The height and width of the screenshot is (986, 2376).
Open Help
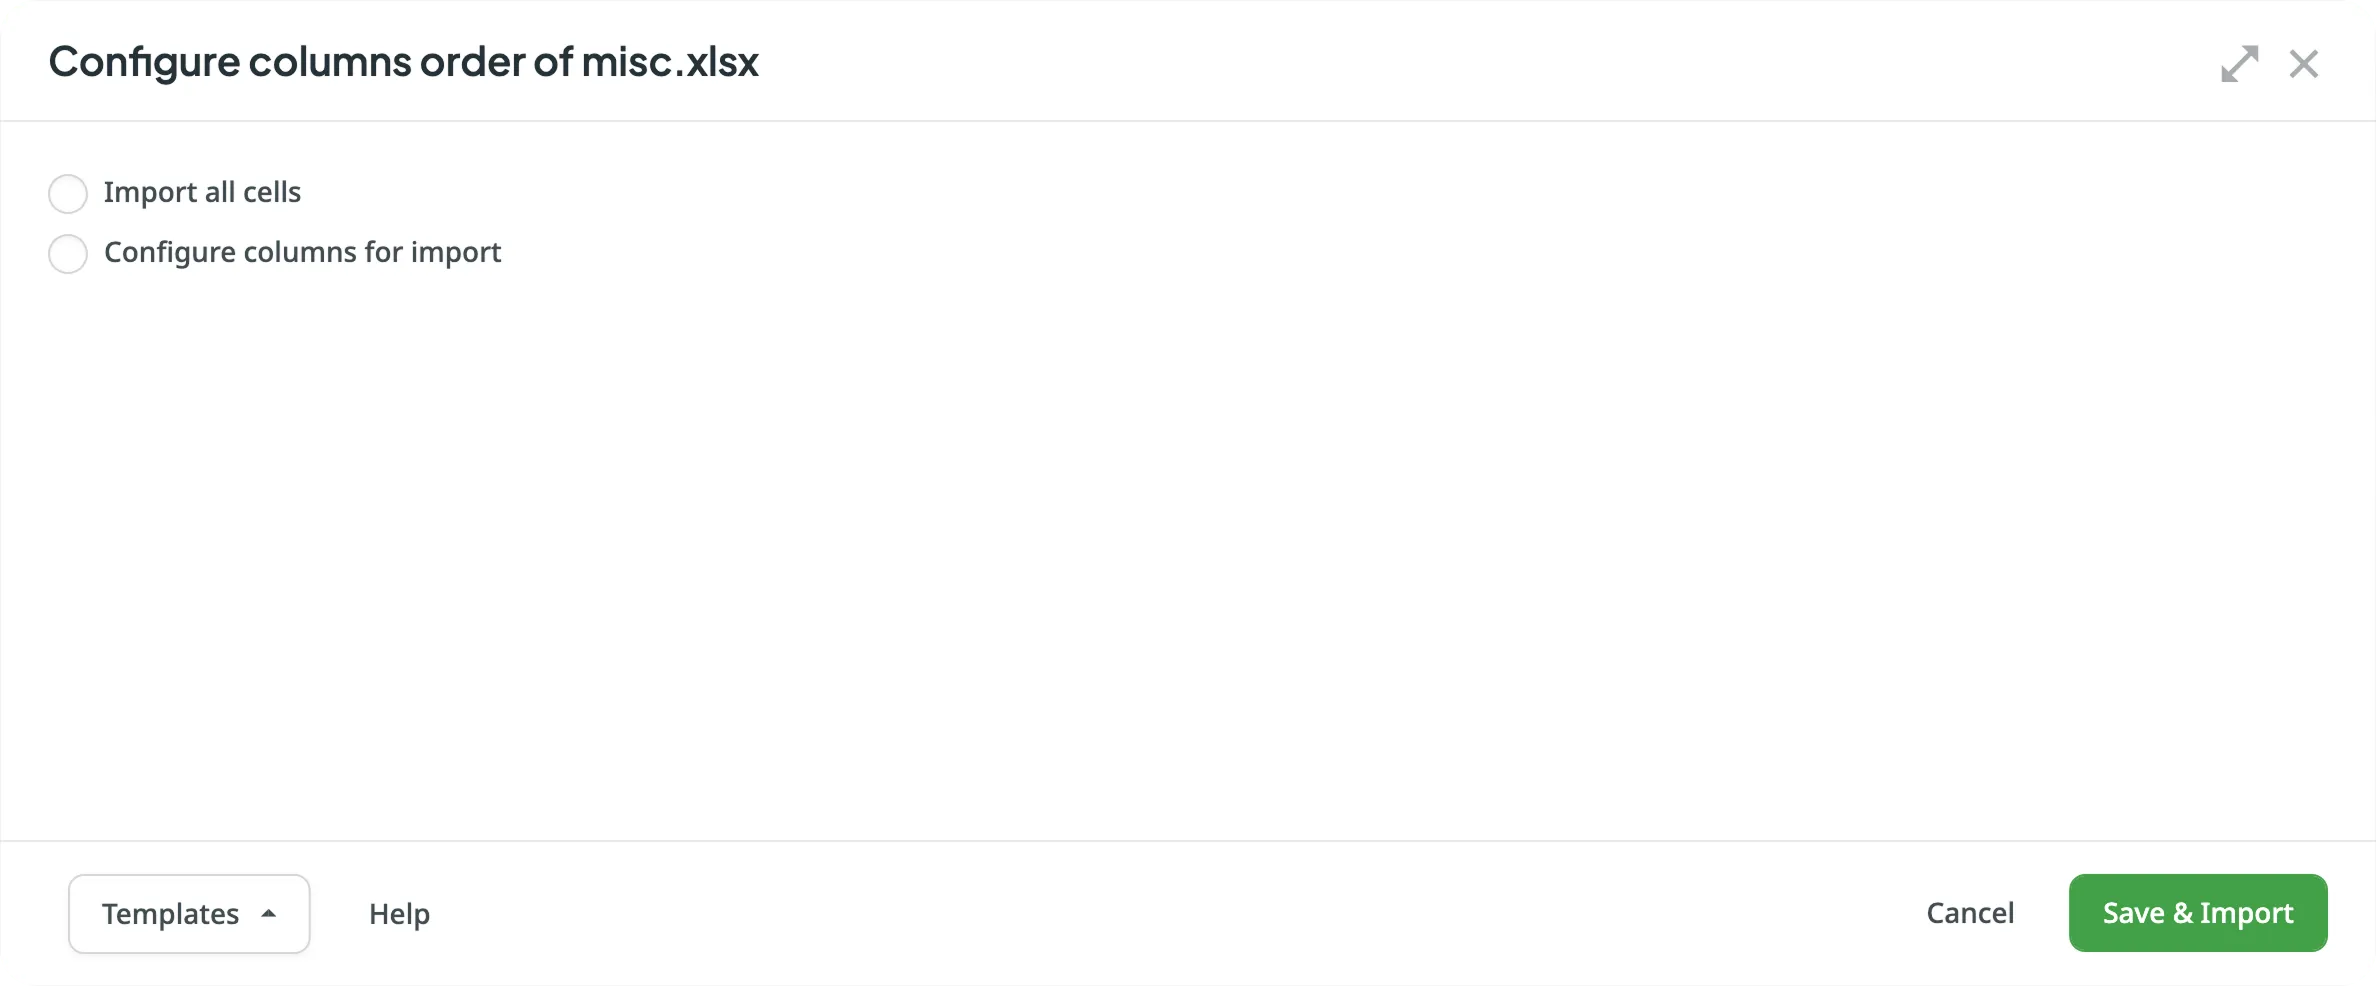point(399,912)
